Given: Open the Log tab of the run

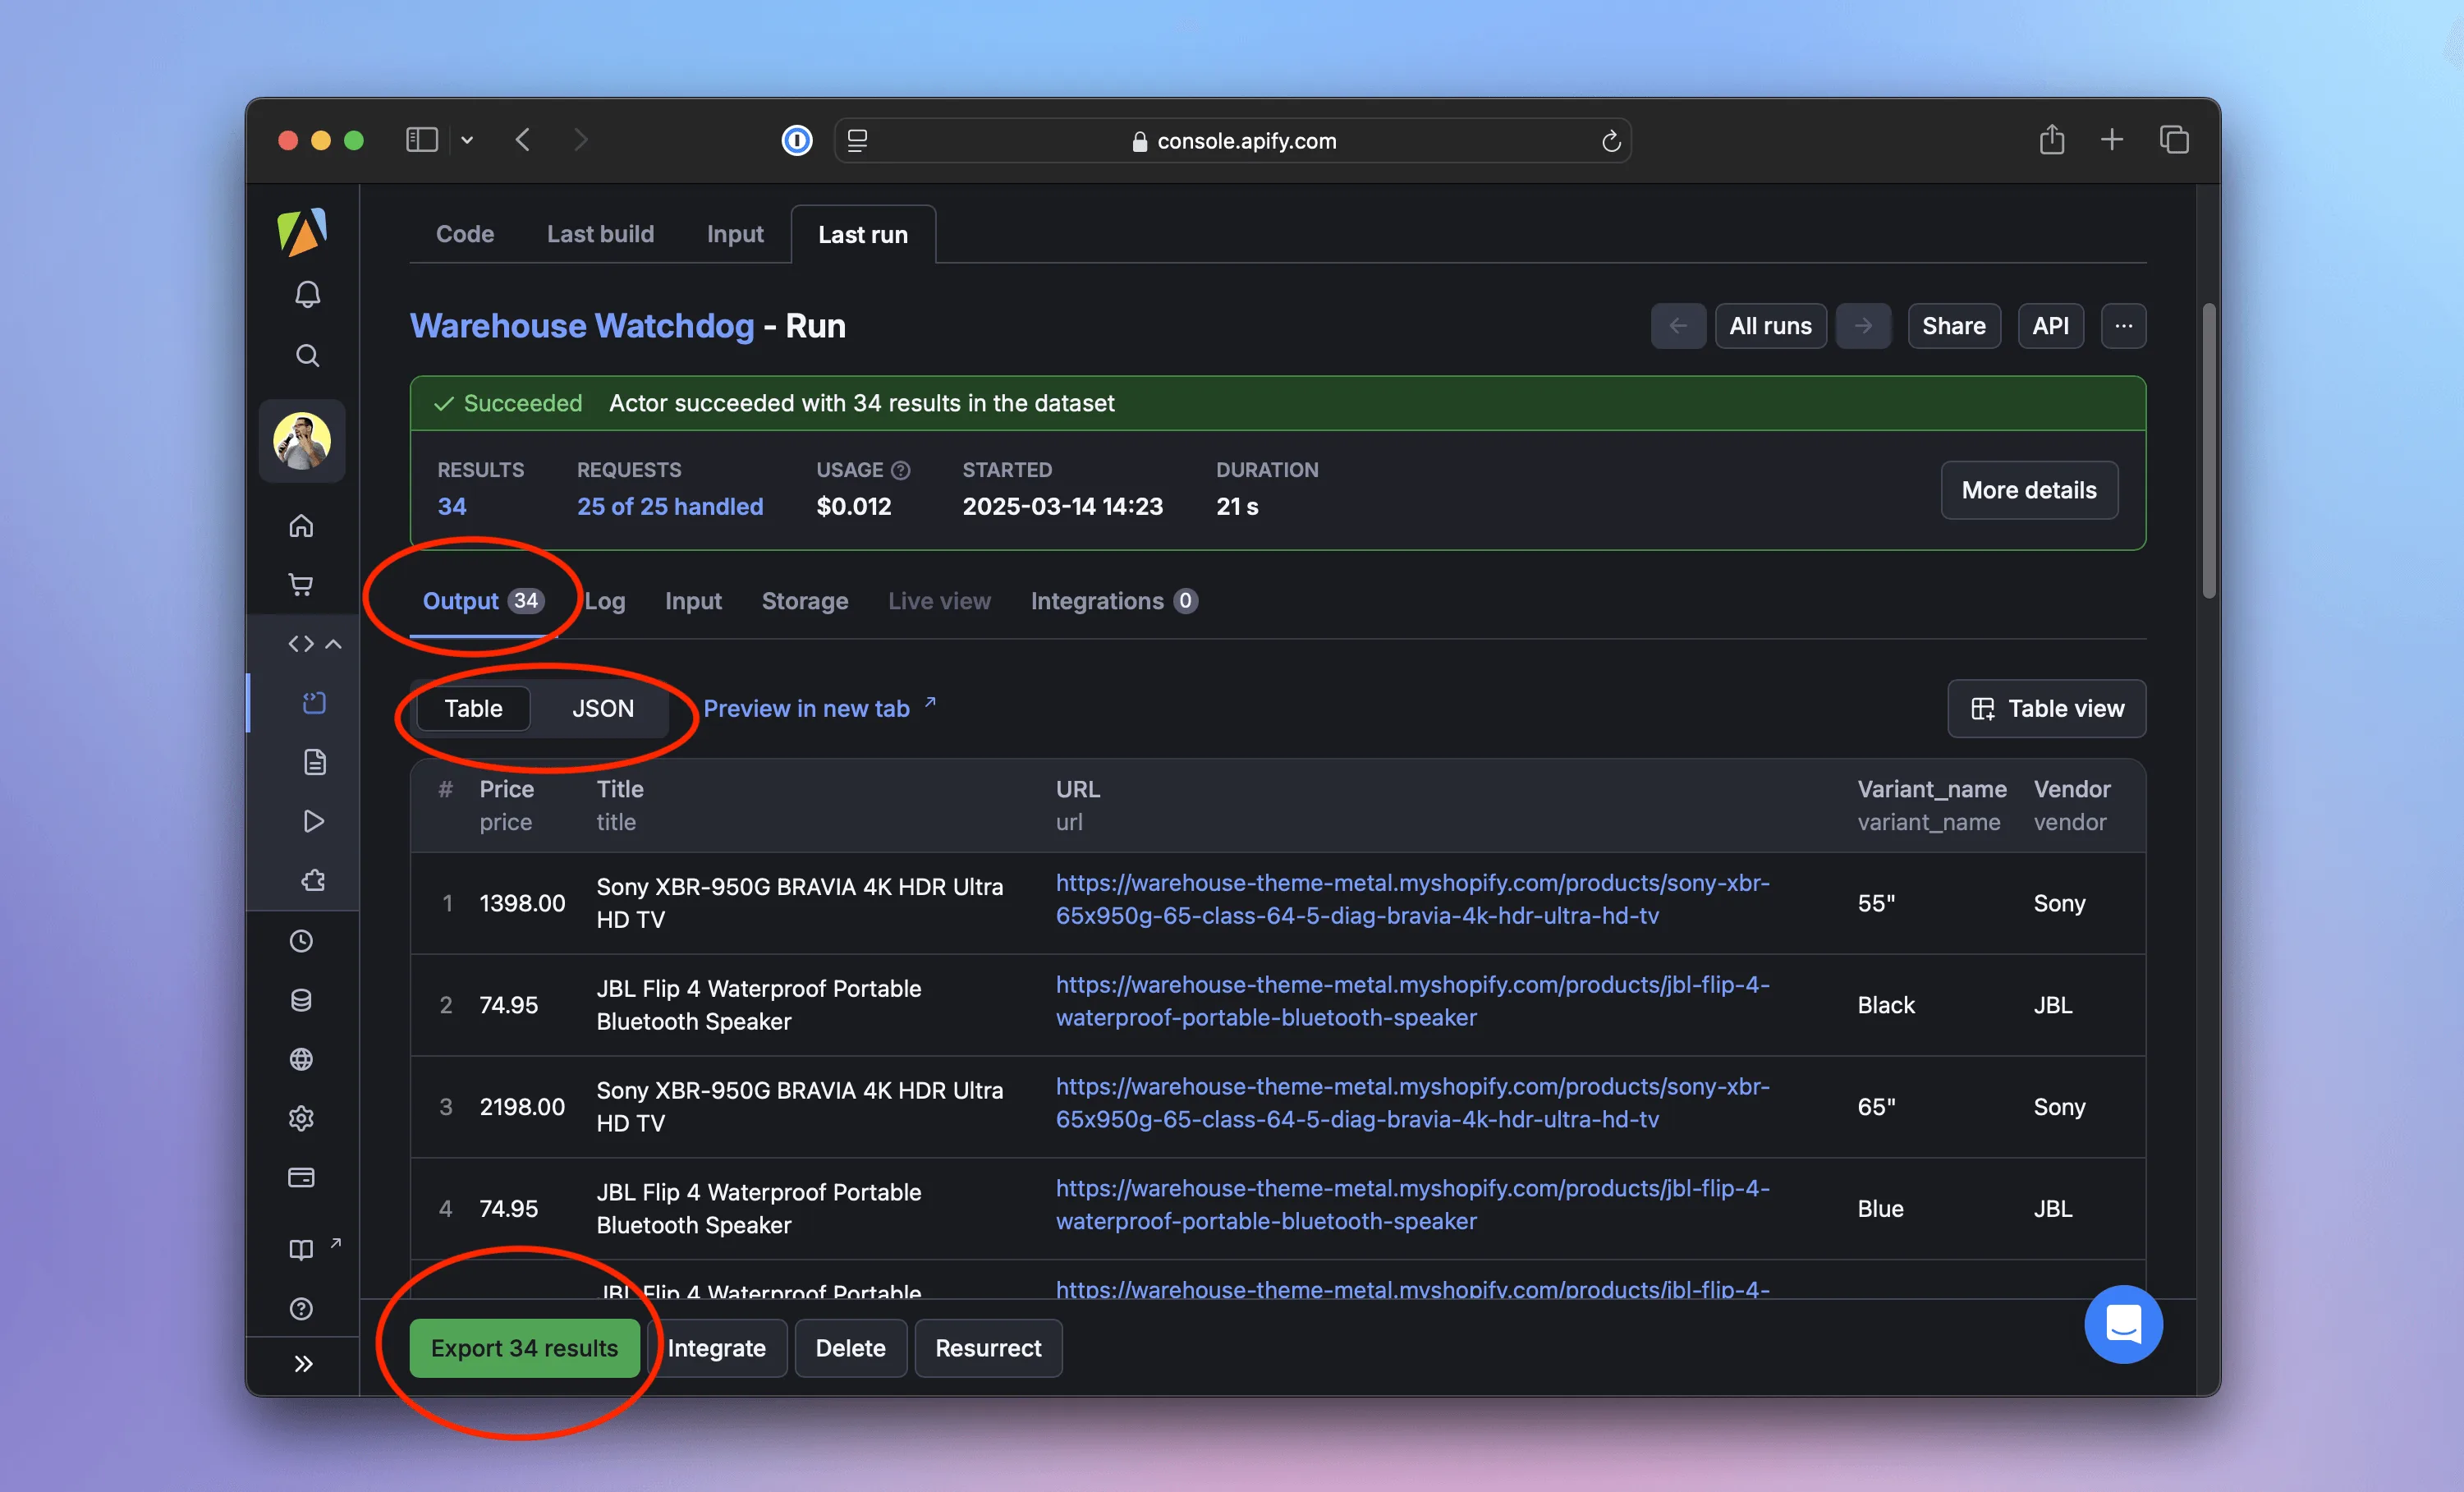Looking at the screenshot, I should tap(606, 600).
